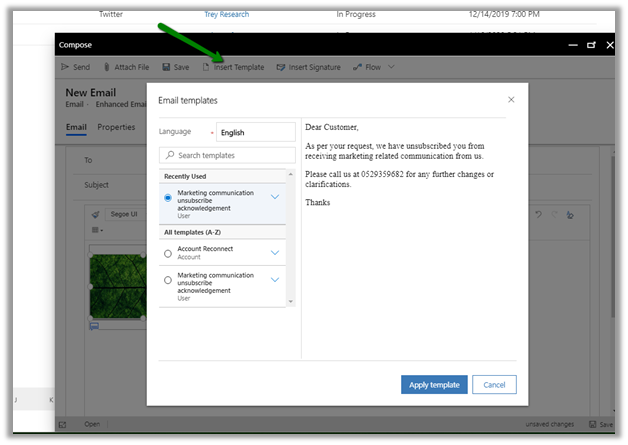Close the Email templates dialog
Image resolution: width=628 pixels, height=445 pixels.
coord(511,100)
